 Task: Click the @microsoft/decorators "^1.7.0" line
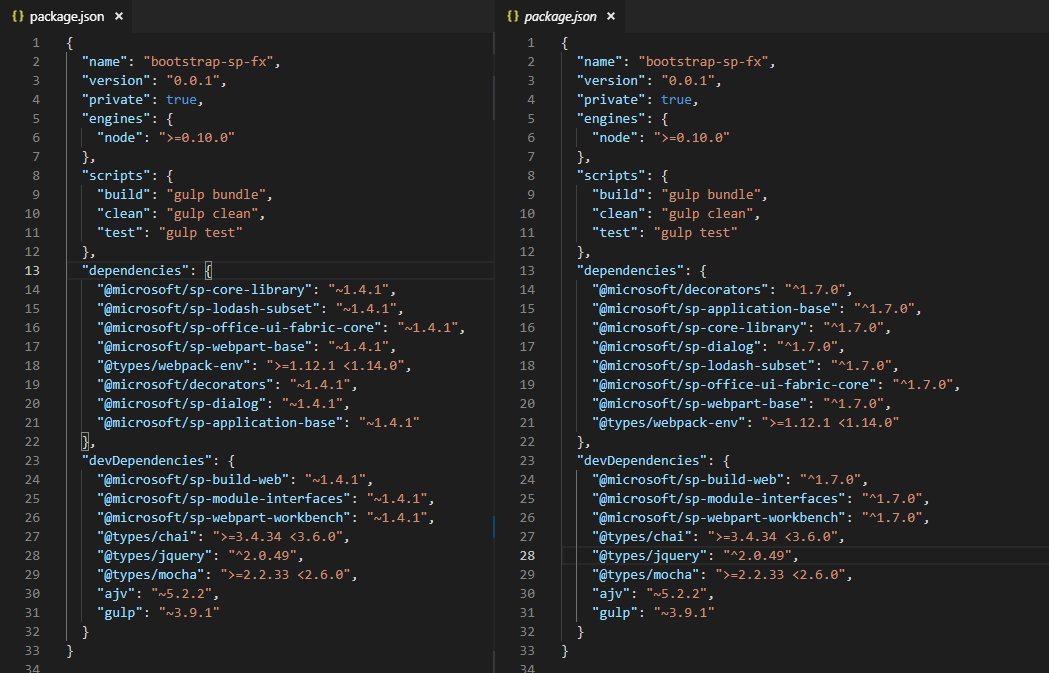click(722, 290)
